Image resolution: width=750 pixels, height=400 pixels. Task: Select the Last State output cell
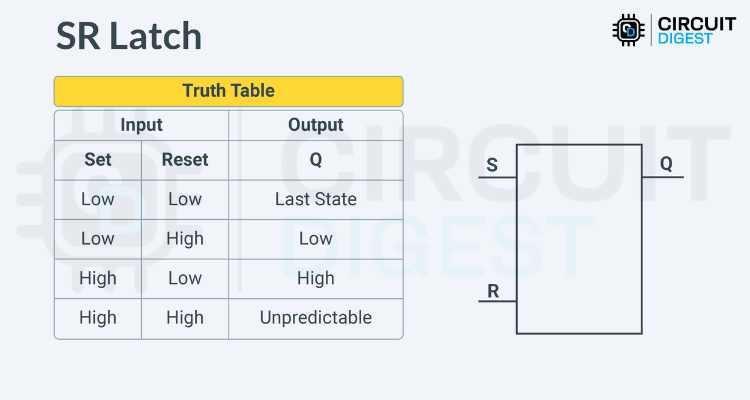315,199
